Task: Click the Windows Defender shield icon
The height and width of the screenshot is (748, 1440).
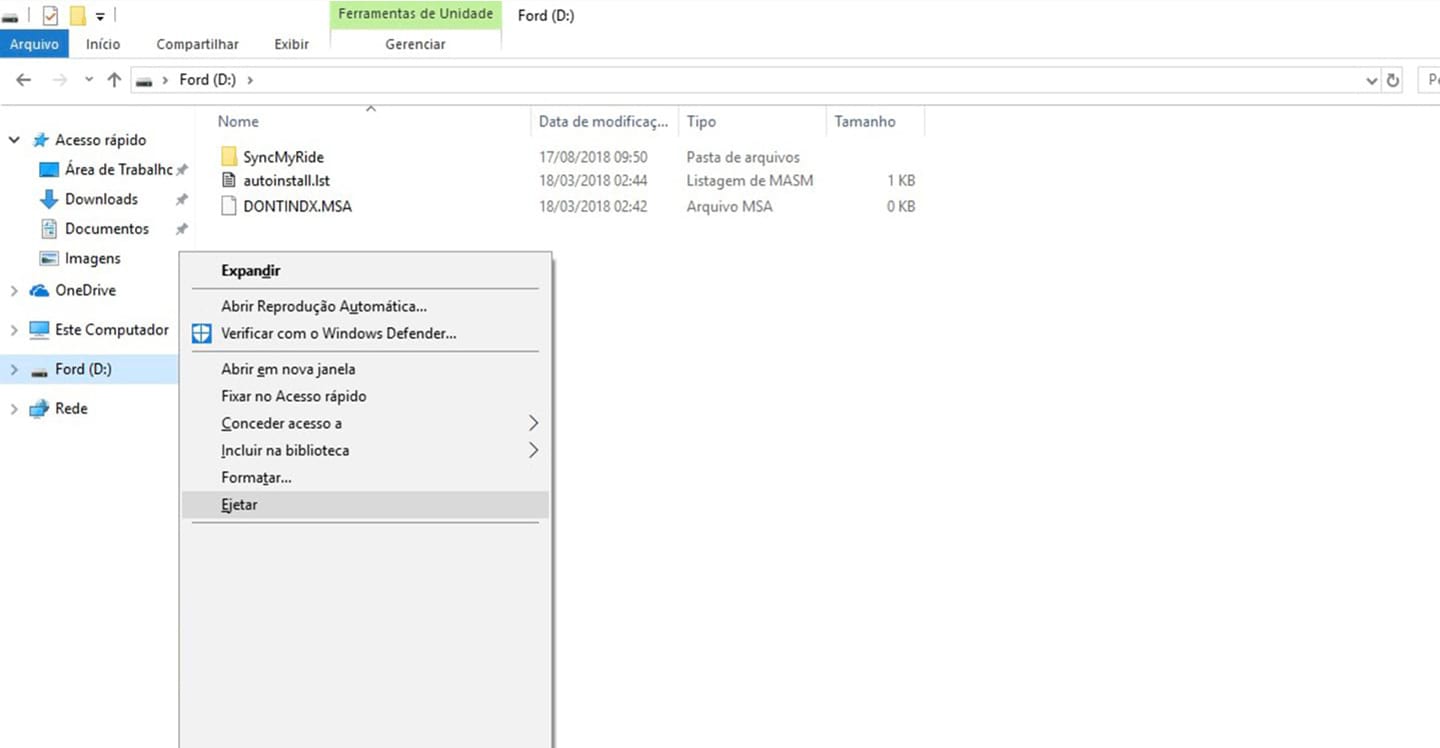Action: (202, 334)
